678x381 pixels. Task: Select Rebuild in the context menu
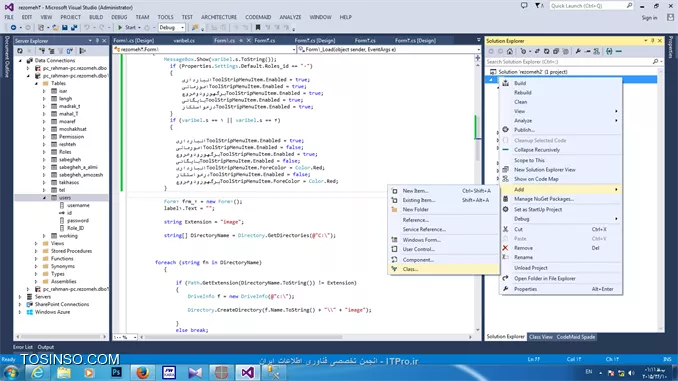click(x=561, y=93)
